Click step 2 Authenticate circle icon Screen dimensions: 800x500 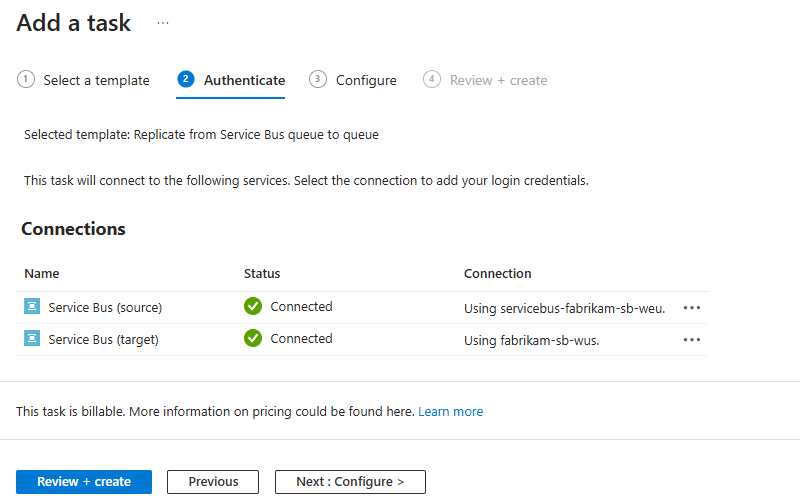(186, 80)
